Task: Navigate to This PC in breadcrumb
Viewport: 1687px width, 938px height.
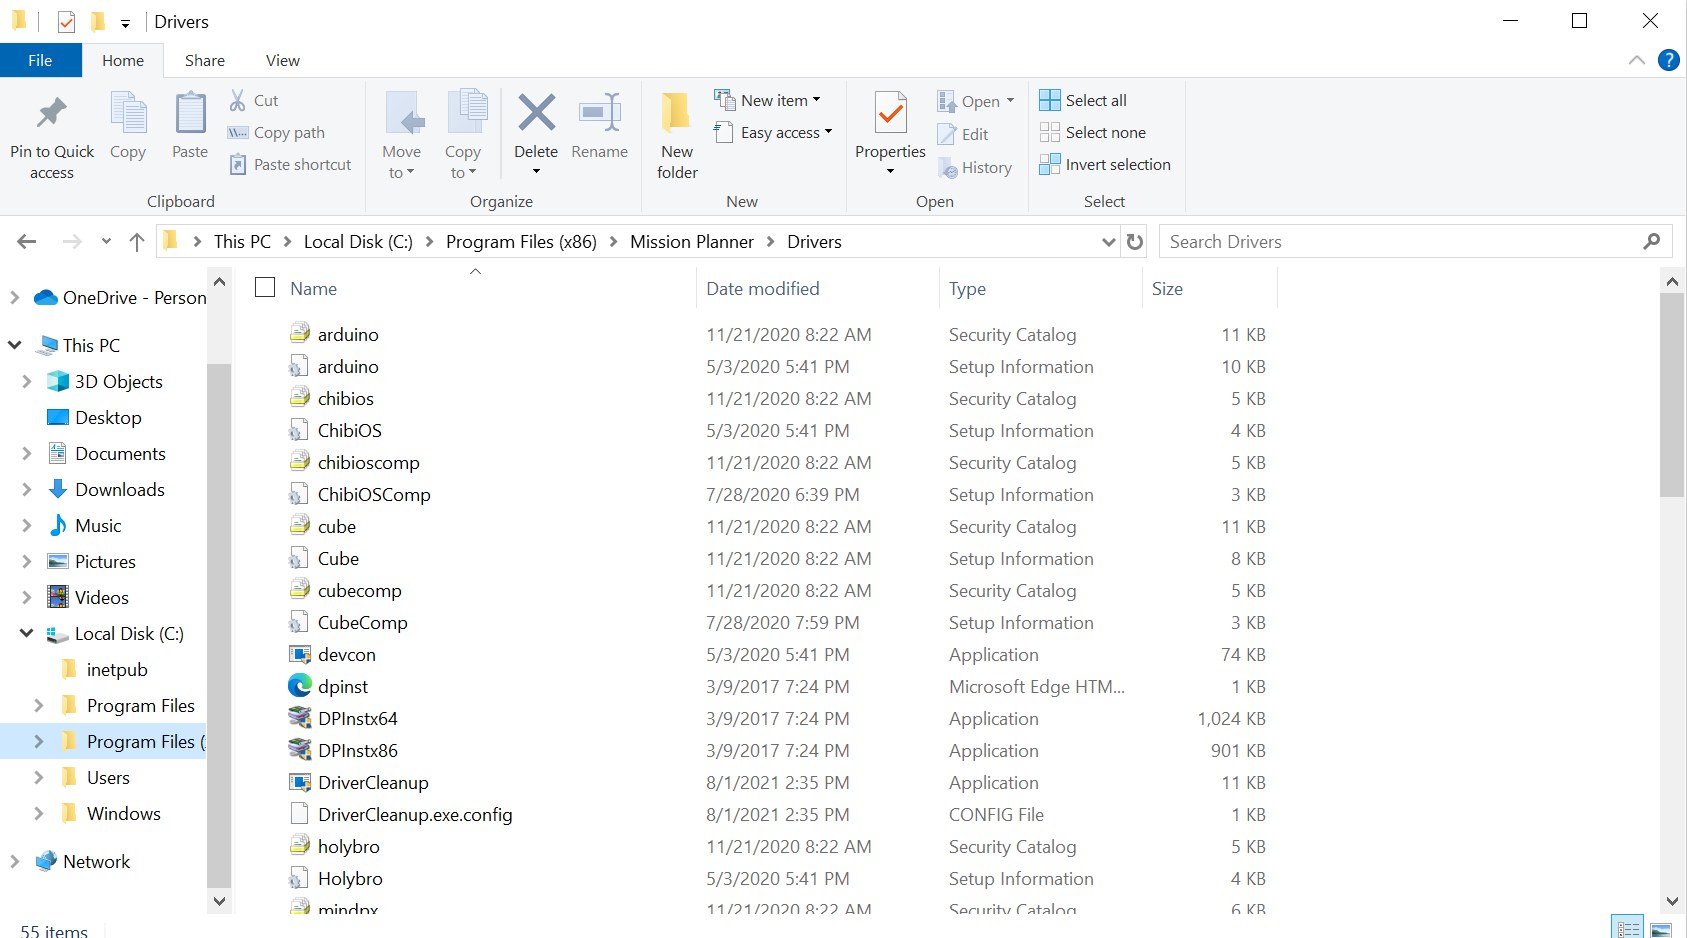Action: 242,241
